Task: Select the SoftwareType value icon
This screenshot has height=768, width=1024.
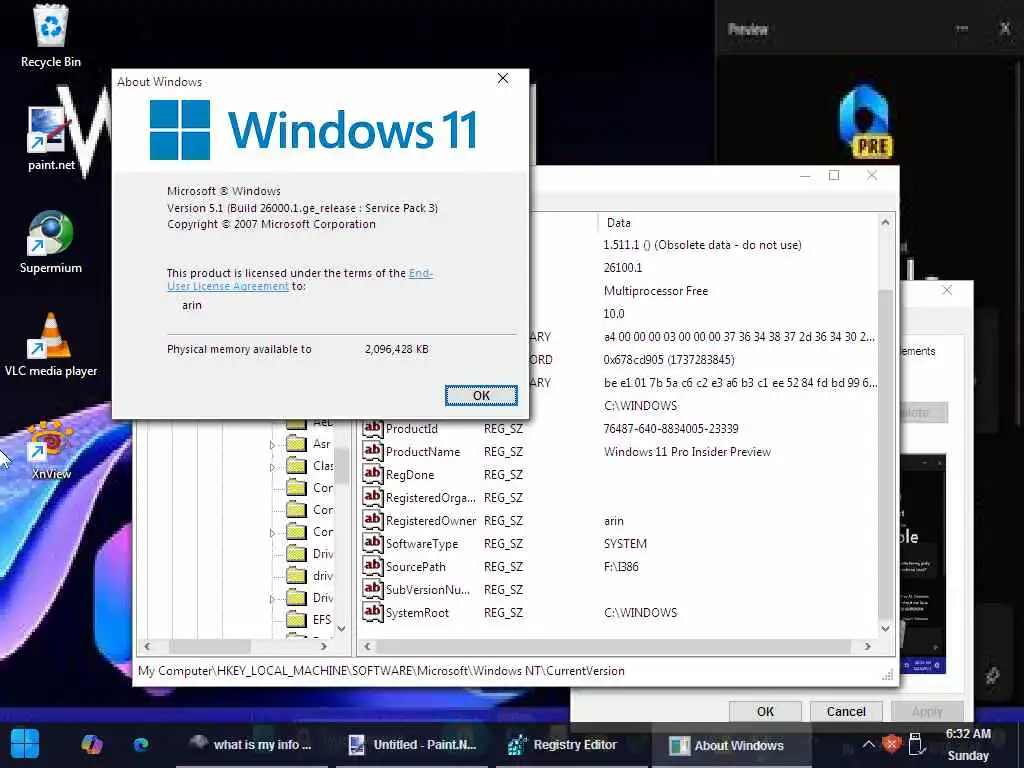Action: pyautogui.click(x=372, y=543)
